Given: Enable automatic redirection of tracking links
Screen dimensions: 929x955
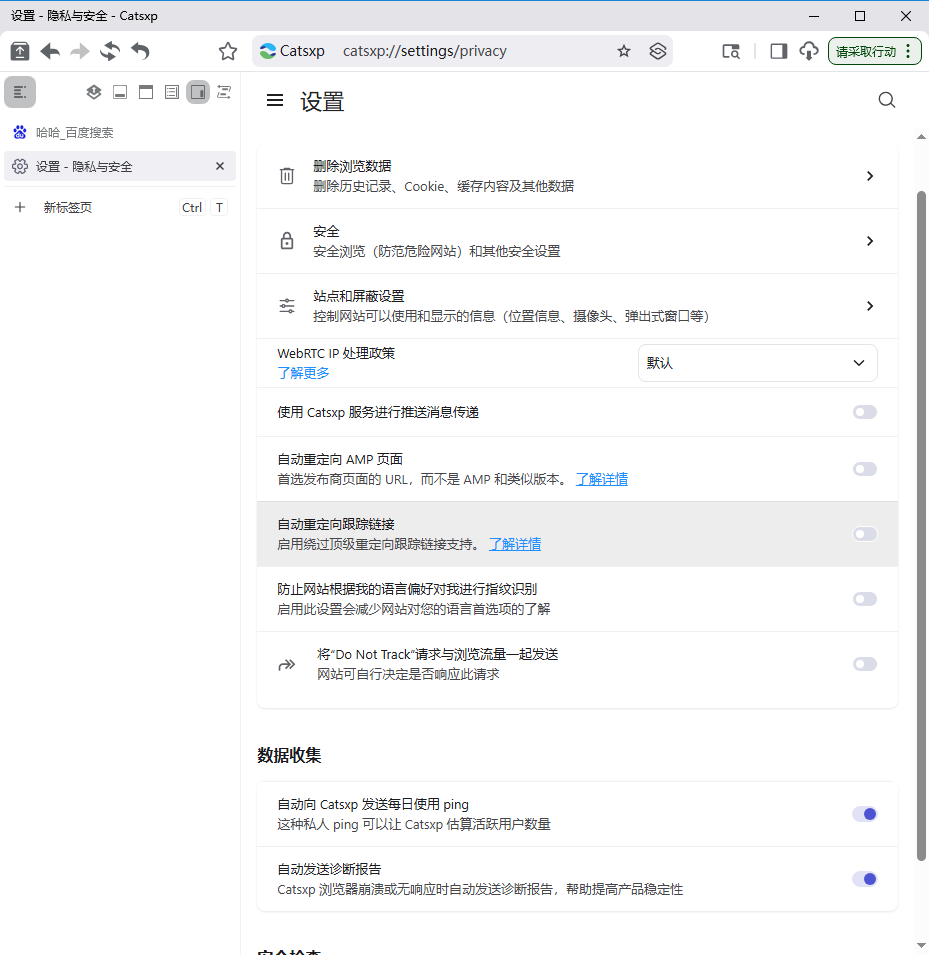Looking at the screenshot, I should (863, 533).
